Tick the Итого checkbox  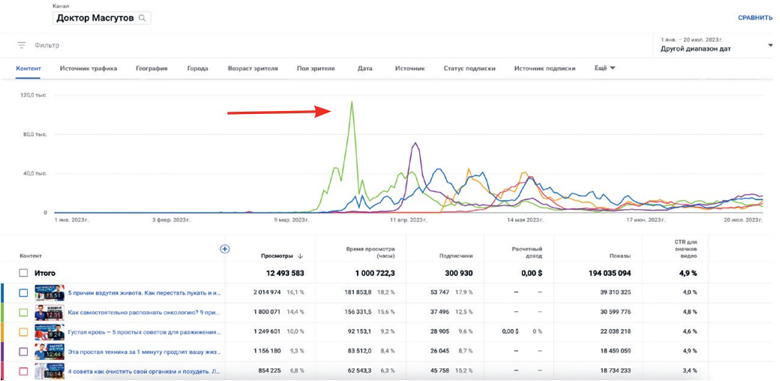[23, 273]
